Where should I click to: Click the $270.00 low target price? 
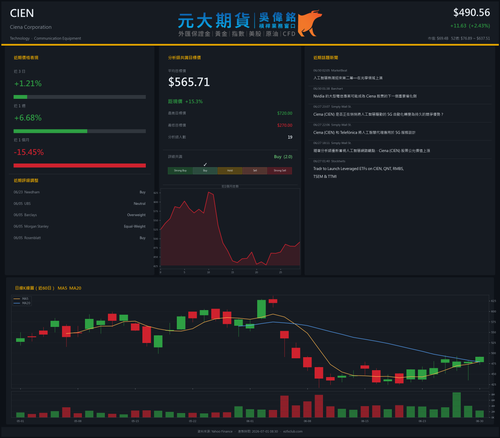pyautogui.click(x=285, y=125)
